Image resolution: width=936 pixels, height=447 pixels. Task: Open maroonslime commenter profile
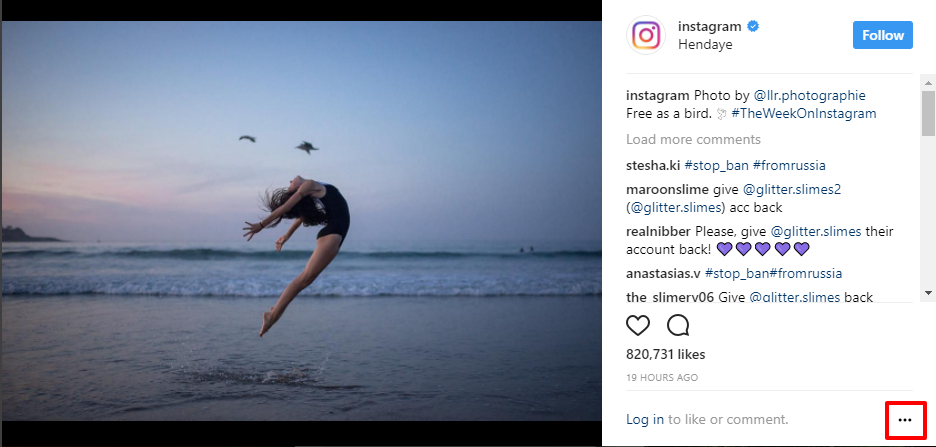pyautogui.click(x=666, y=189)
